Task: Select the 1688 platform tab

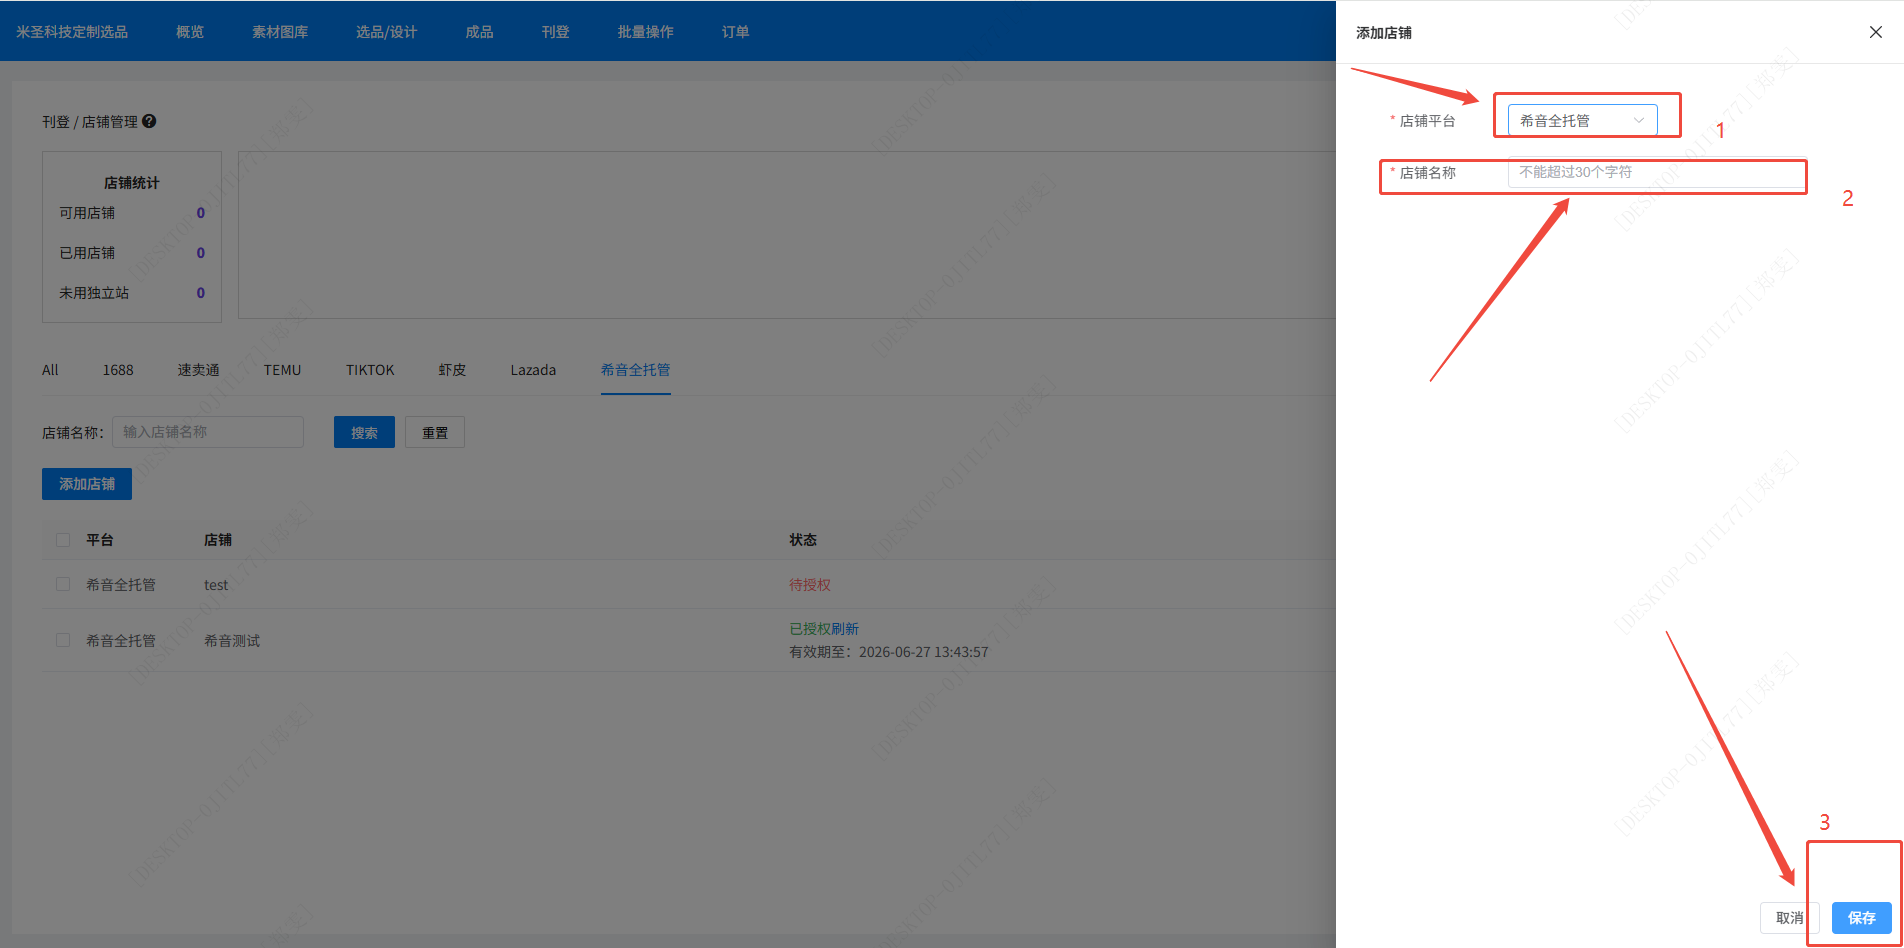Action: [x=118, y=370]
